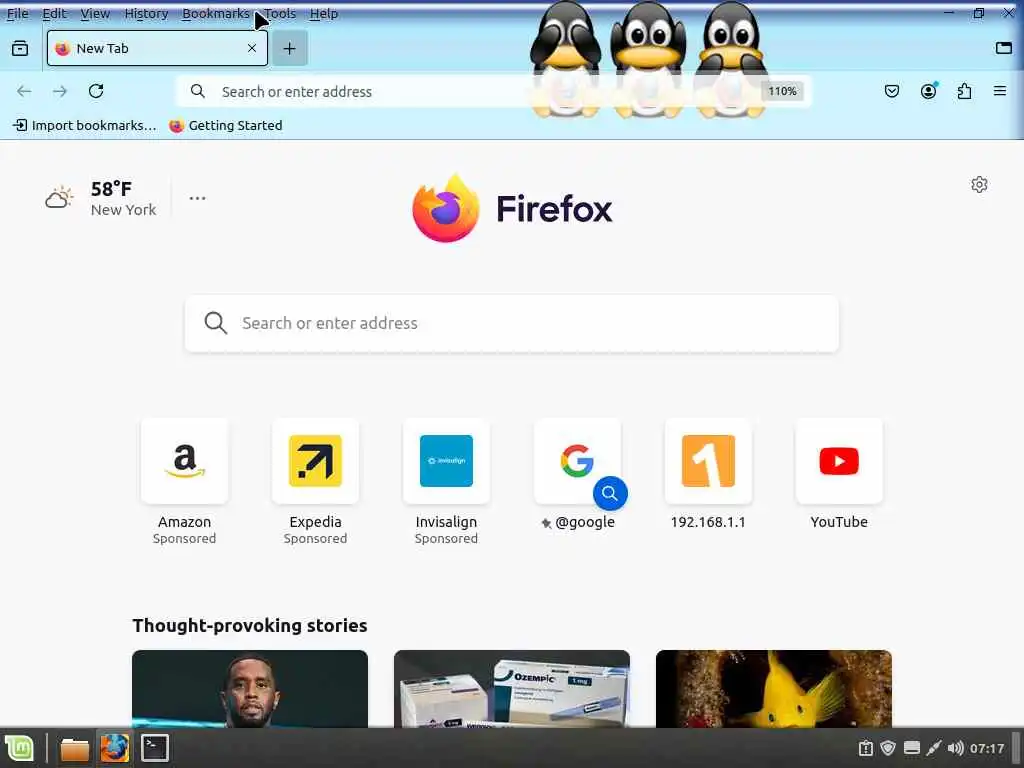
Task: Open the View menu
Action: tap(95, 13)
